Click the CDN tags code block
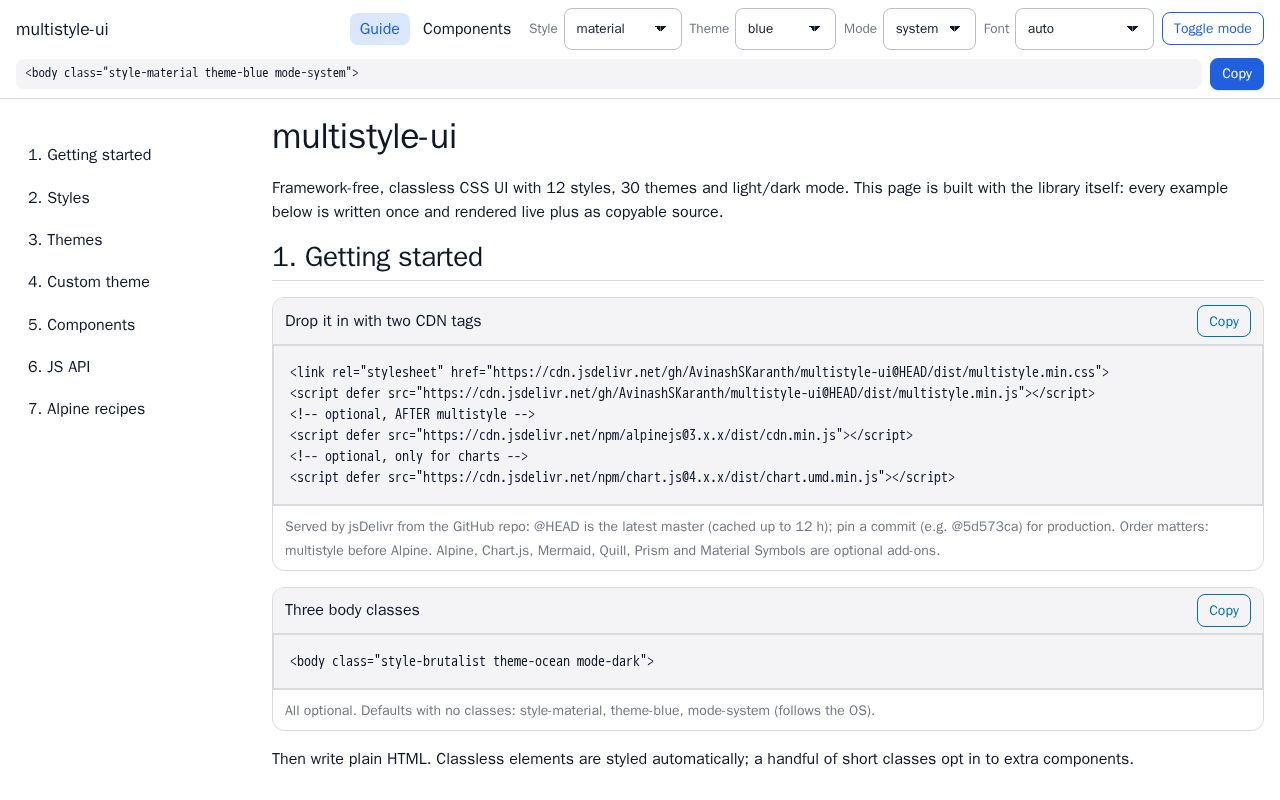The width and height of the screenshot is (1280, 800). pos(768,425)
